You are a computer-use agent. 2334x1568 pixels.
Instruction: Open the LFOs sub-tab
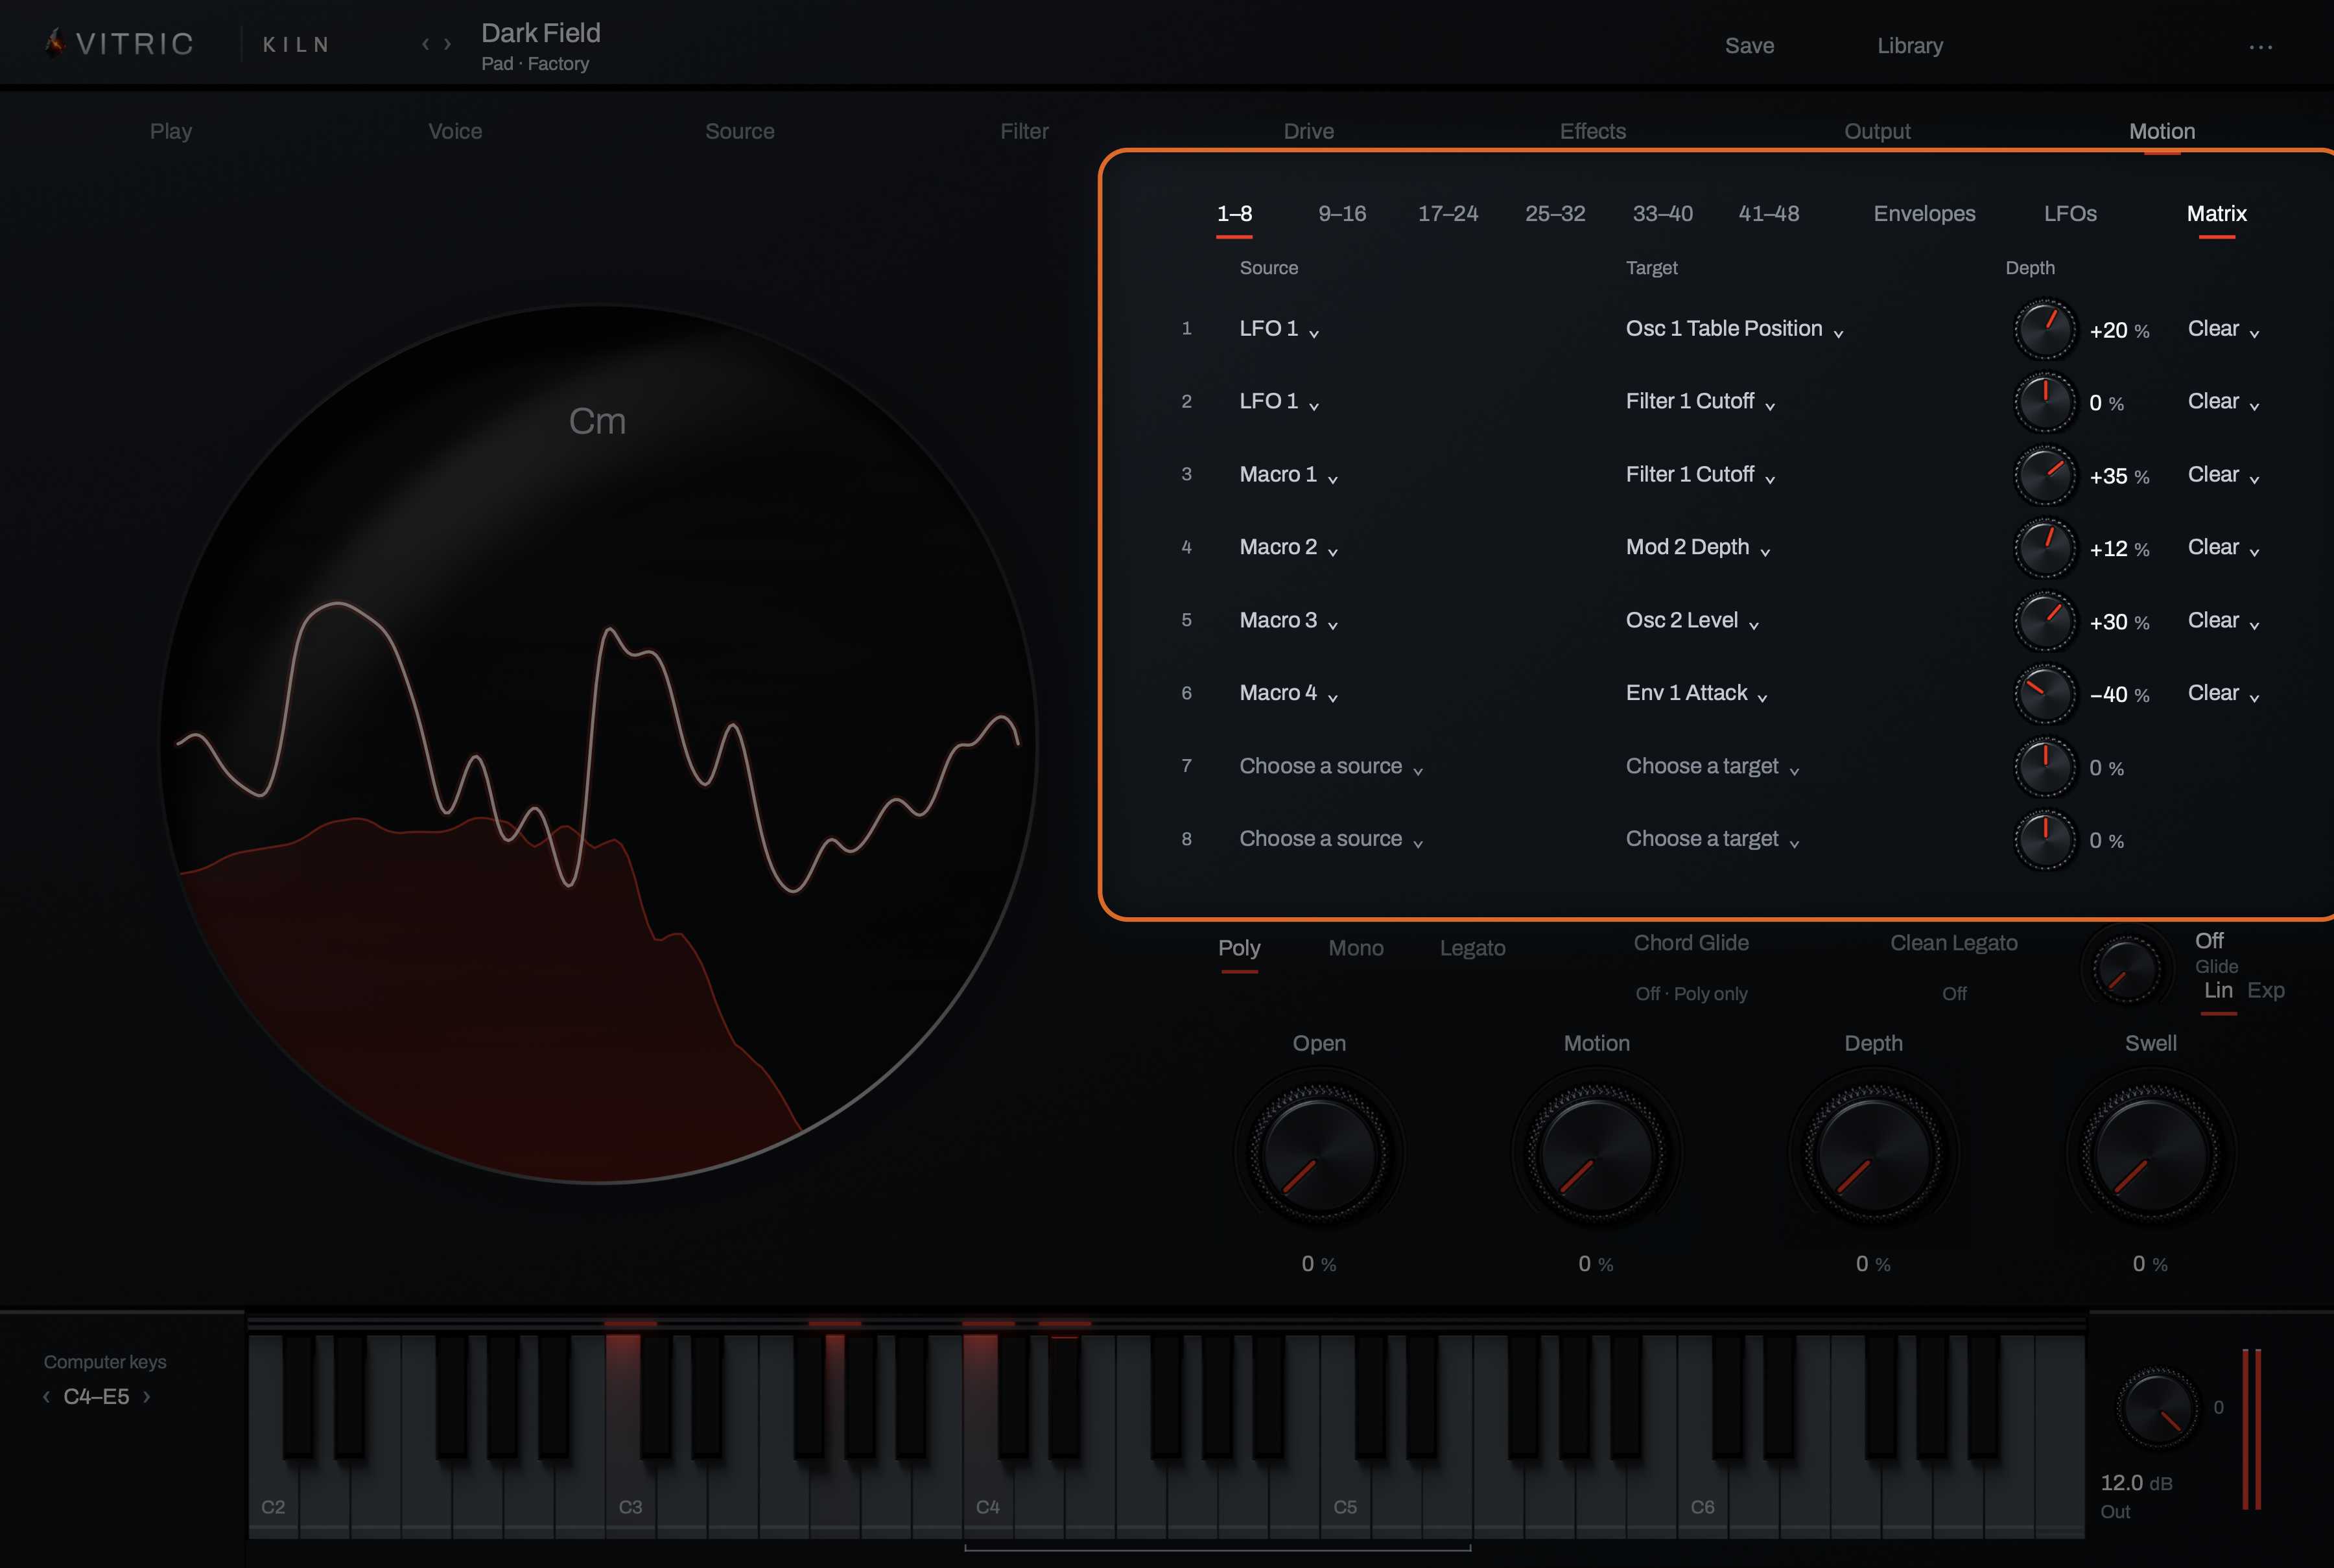coord(2070,213)
